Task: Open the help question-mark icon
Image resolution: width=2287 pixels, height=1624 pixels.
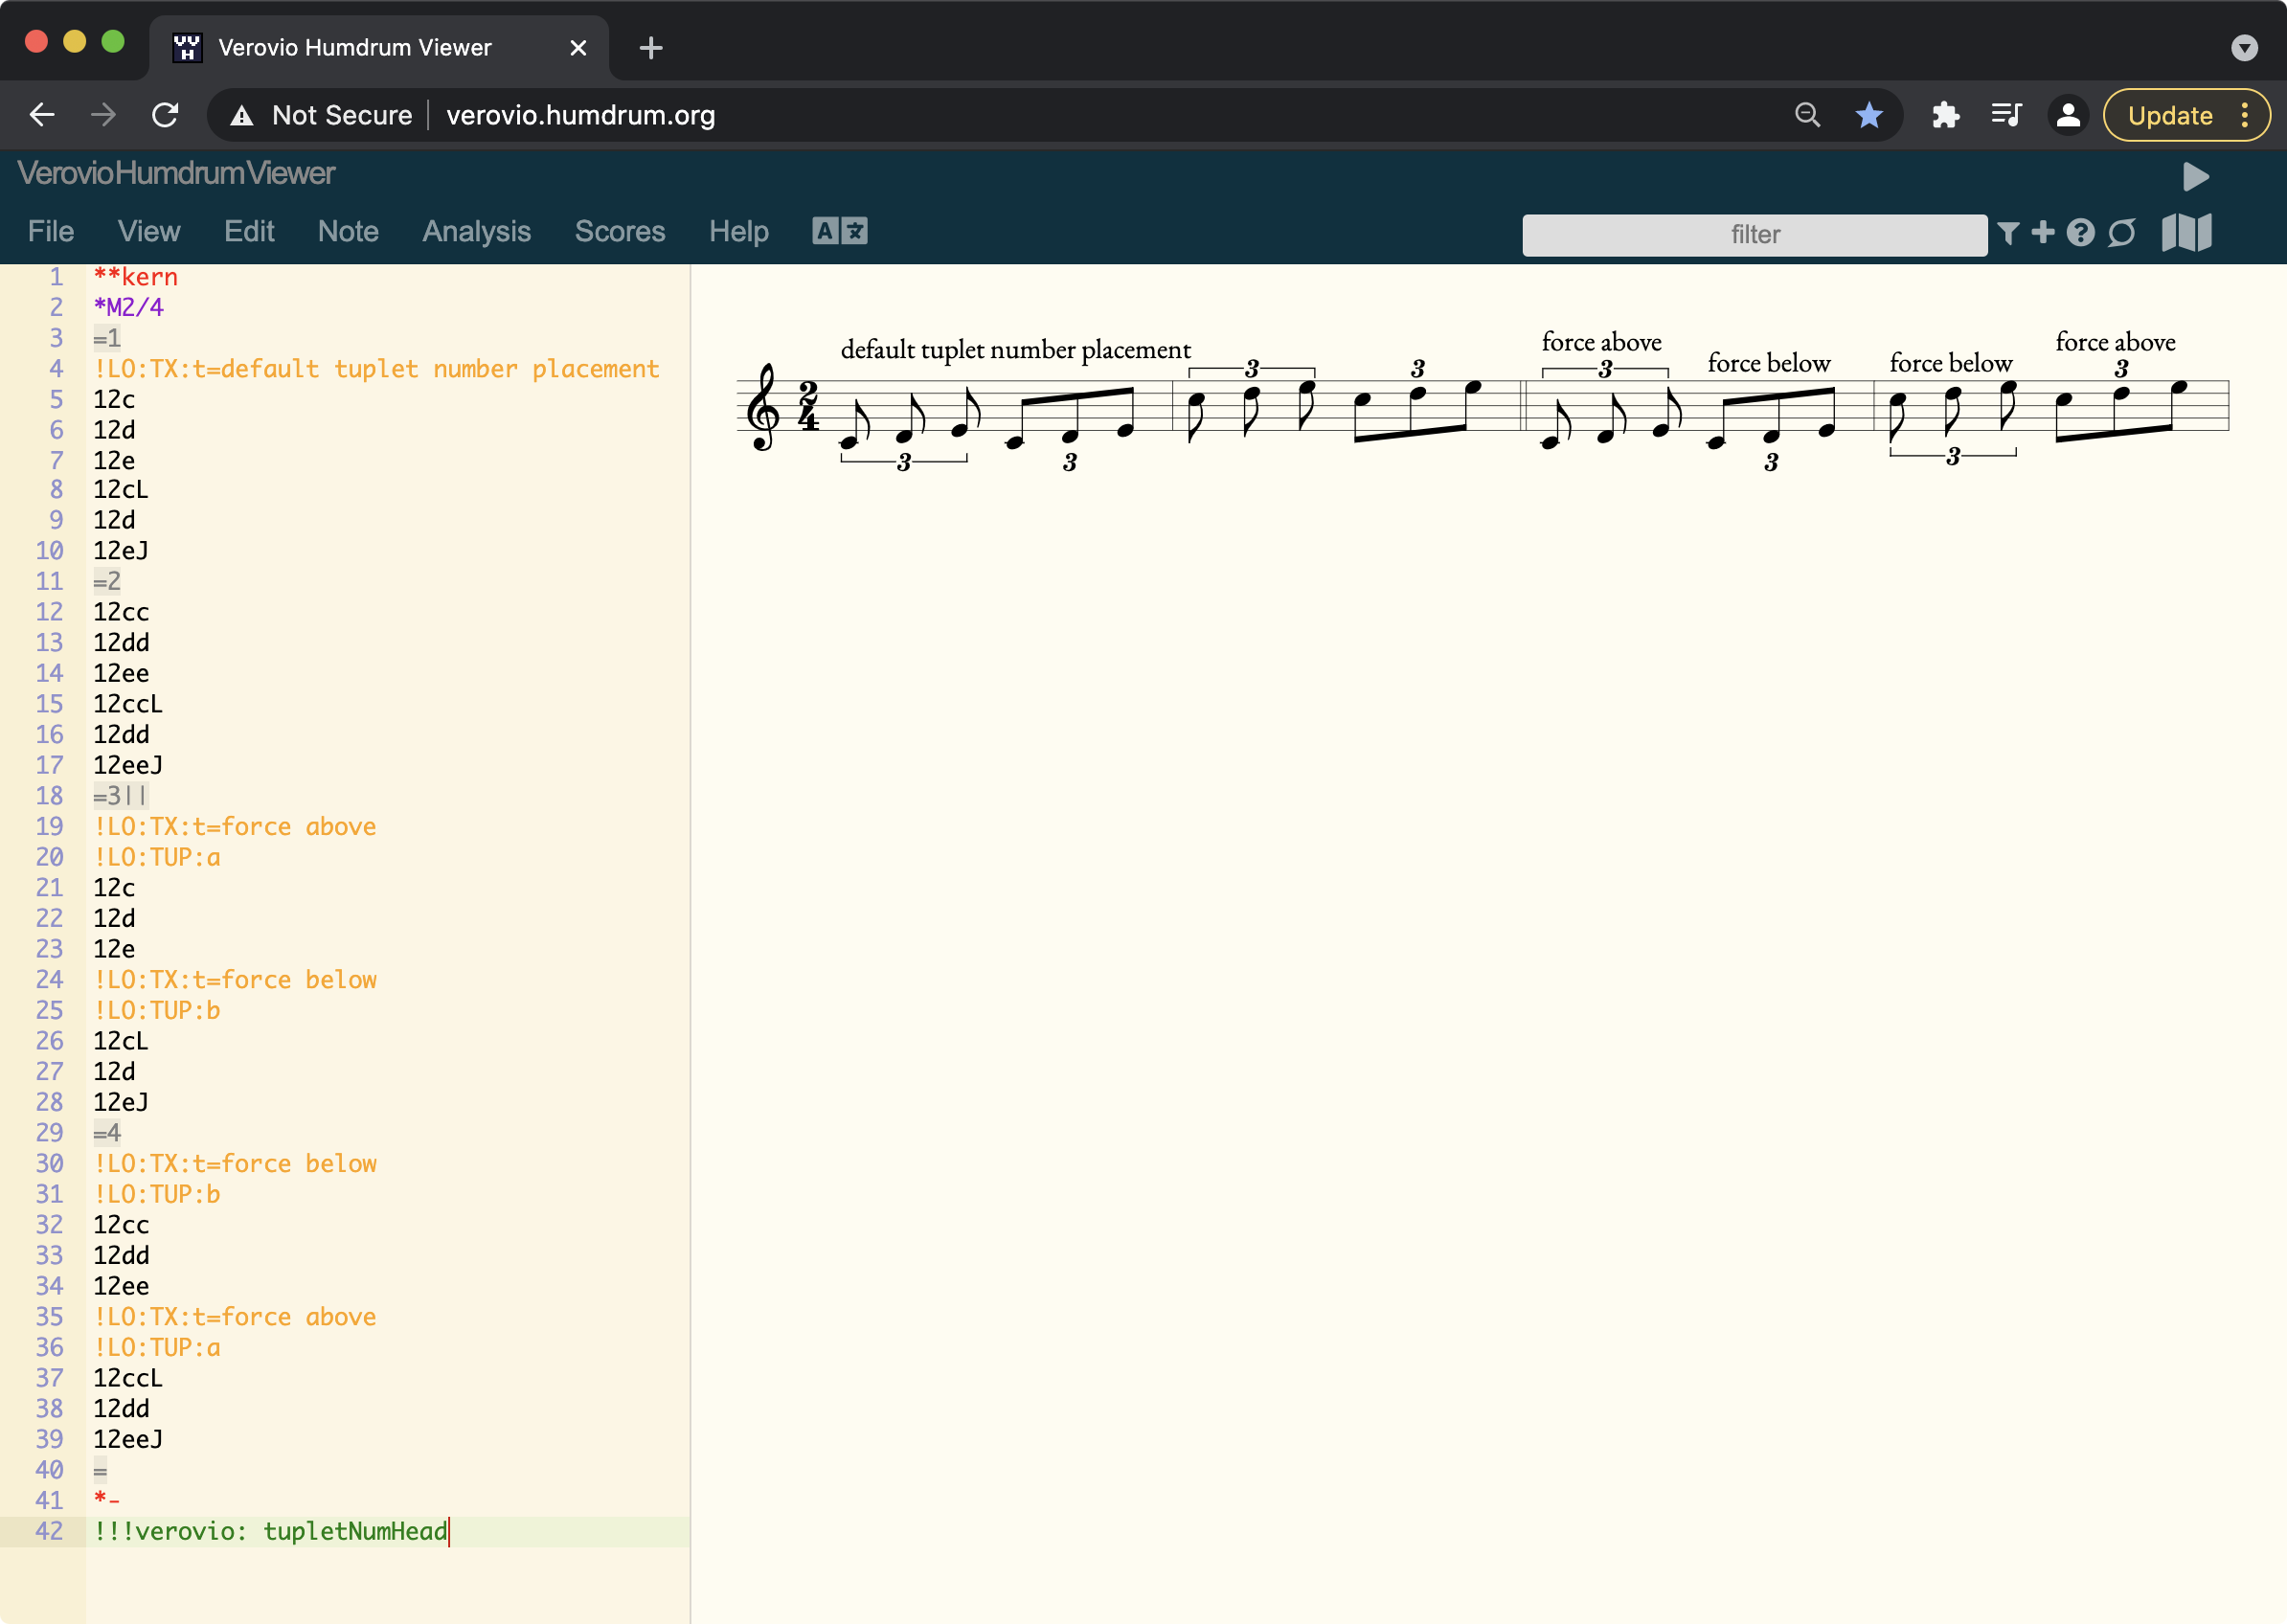Action: (x=2081, y=233)
